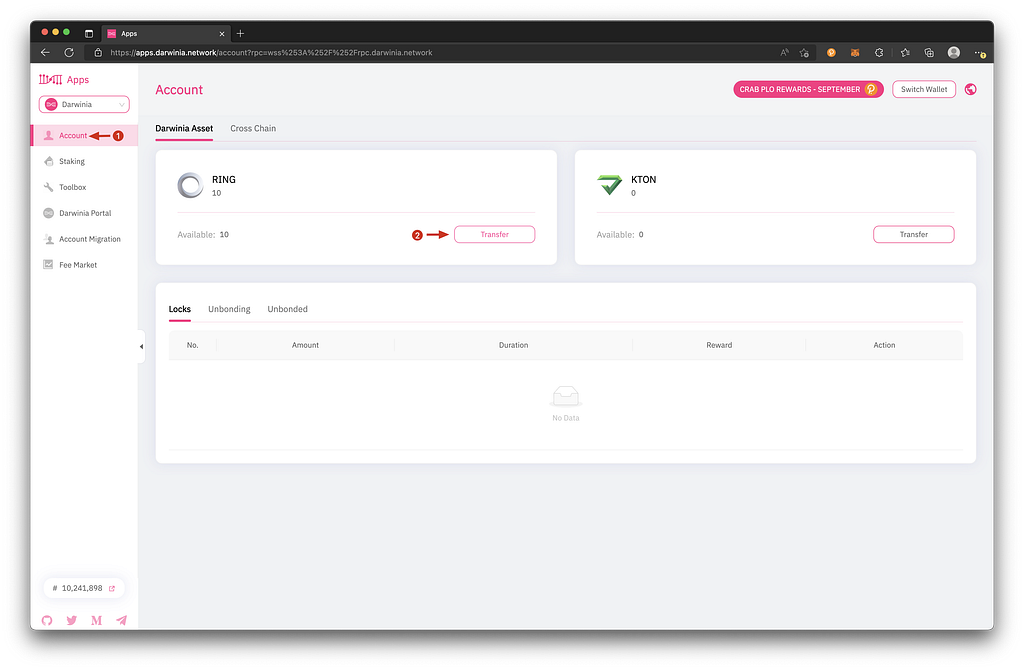Click the browser address bar

[431, 52]
